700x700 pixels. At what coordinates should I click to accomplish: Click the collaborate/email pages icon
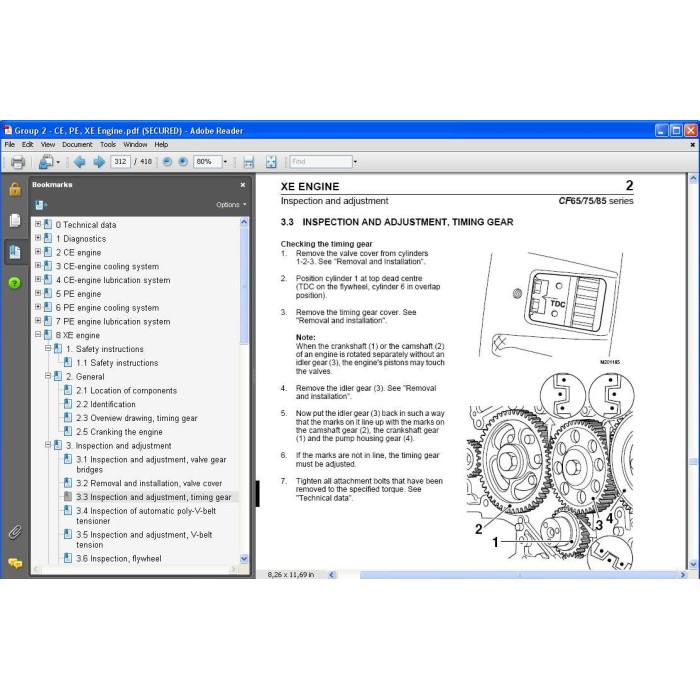click(46, 162)
